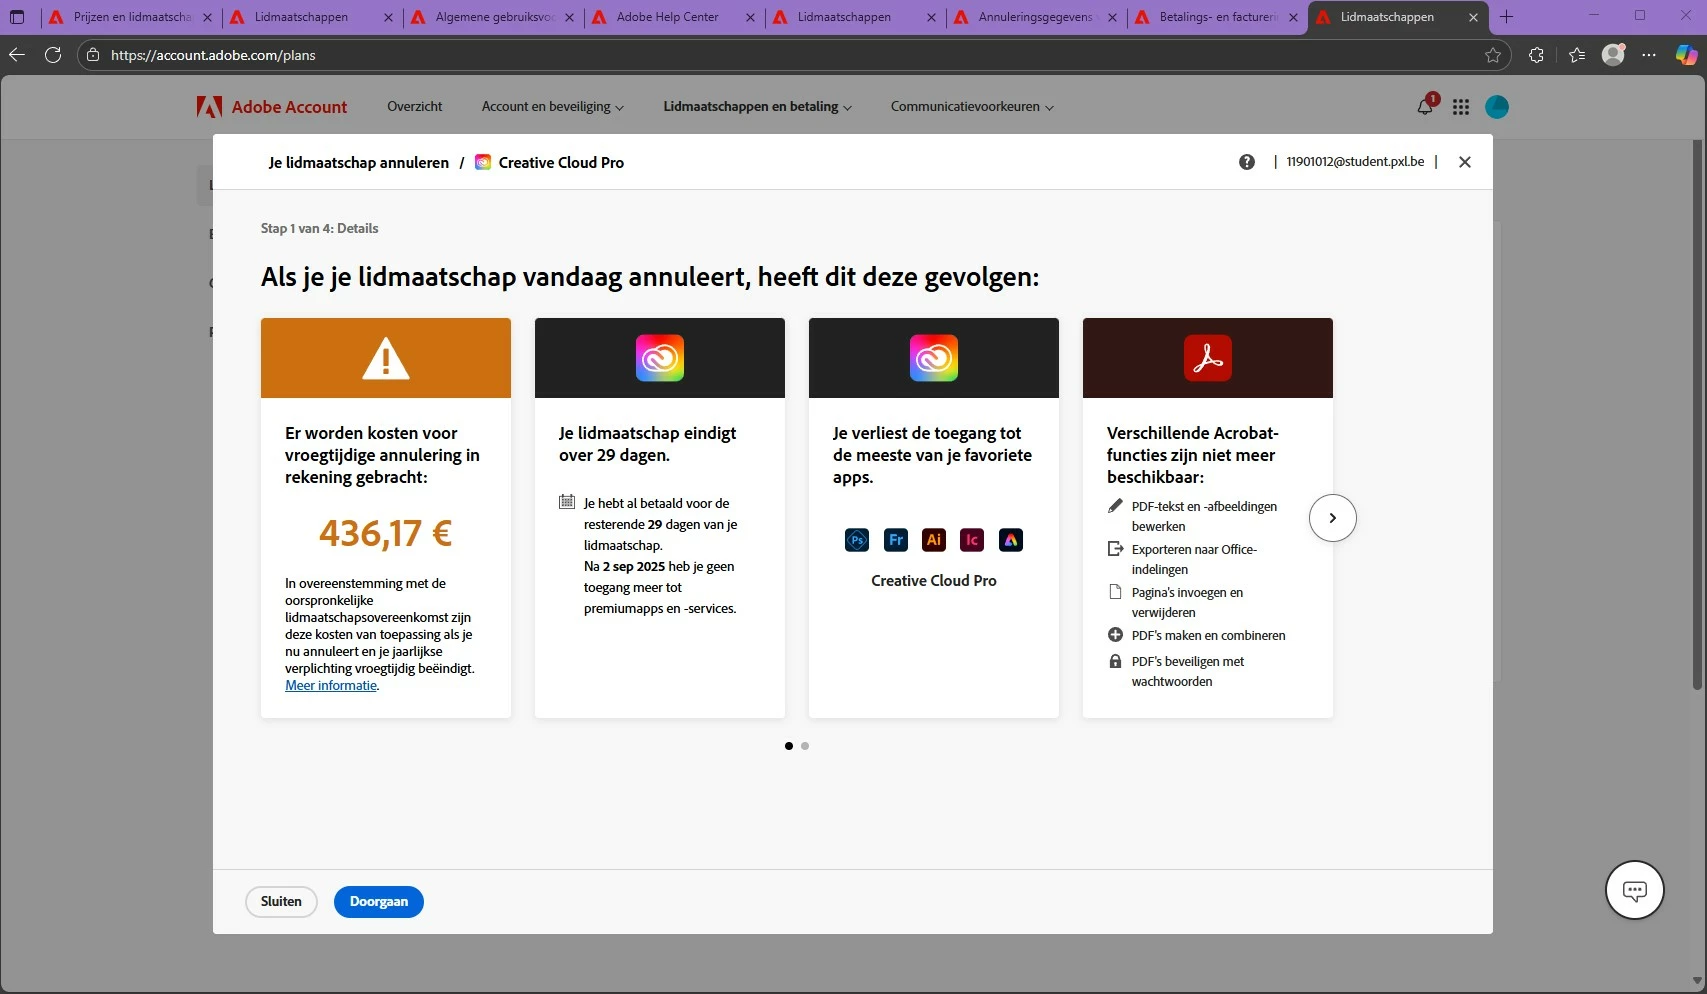The image size is (1707, 994).
Task: Go to next card with arrow button
Action: click(1333, 518)
